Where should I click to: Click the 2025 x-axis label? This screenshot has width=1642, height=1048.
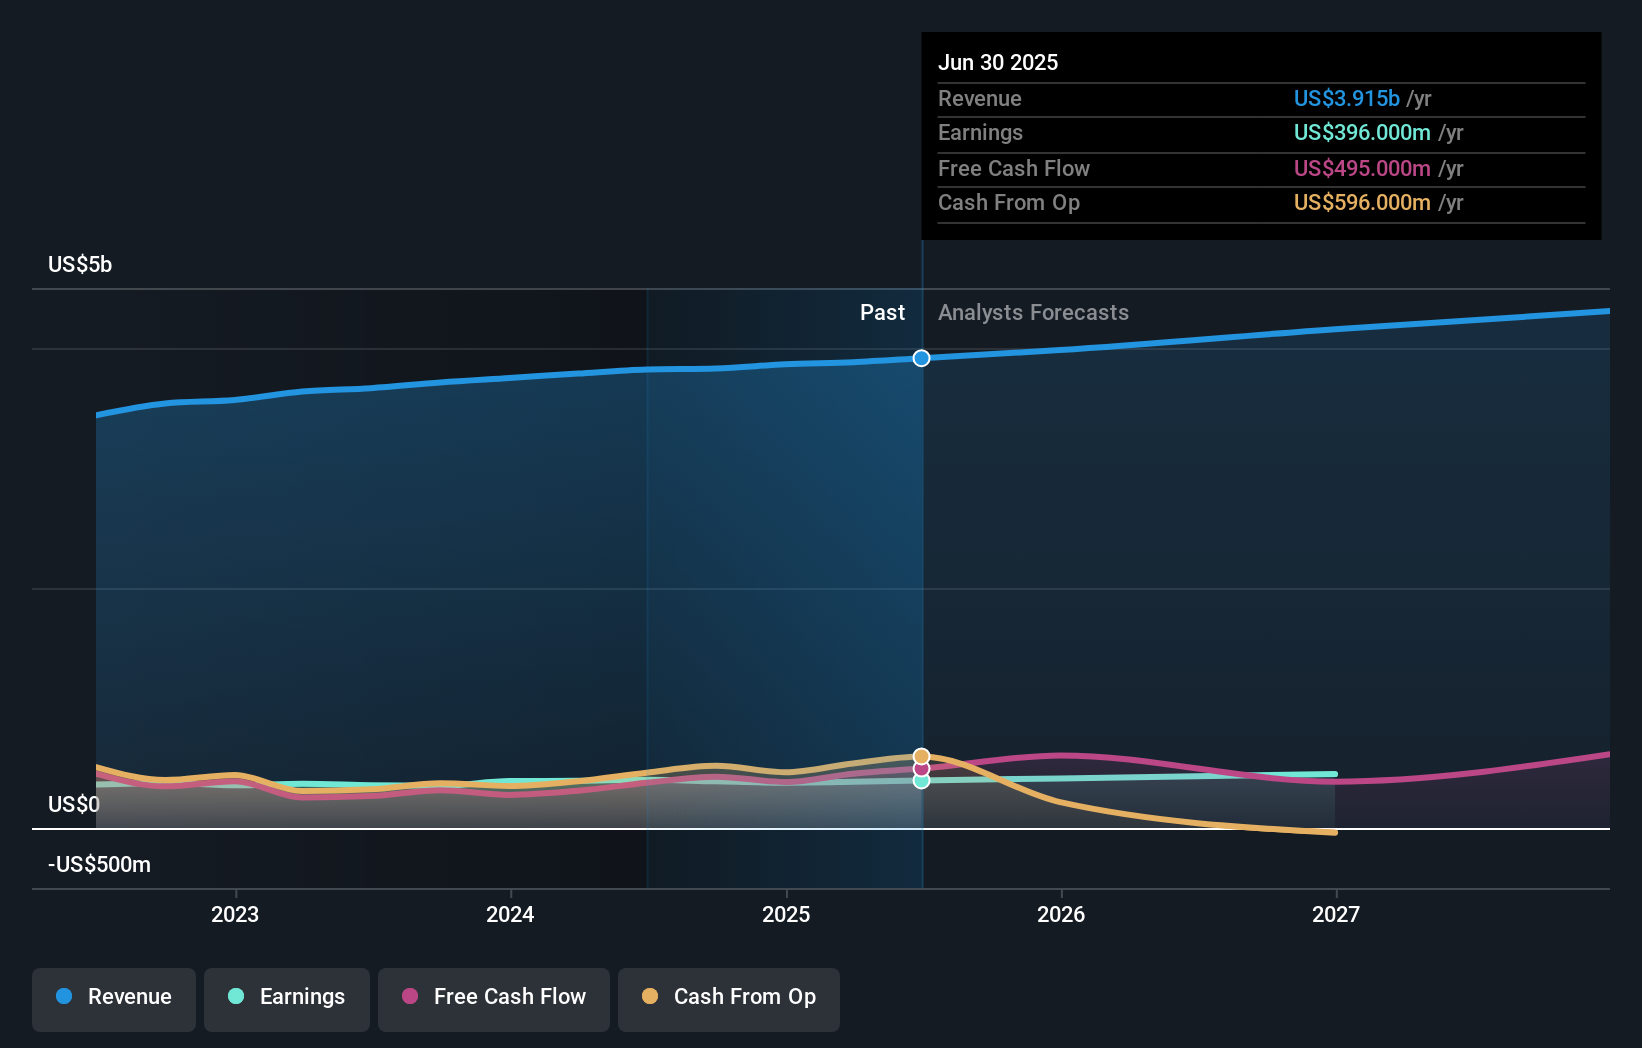coord(786,914)
